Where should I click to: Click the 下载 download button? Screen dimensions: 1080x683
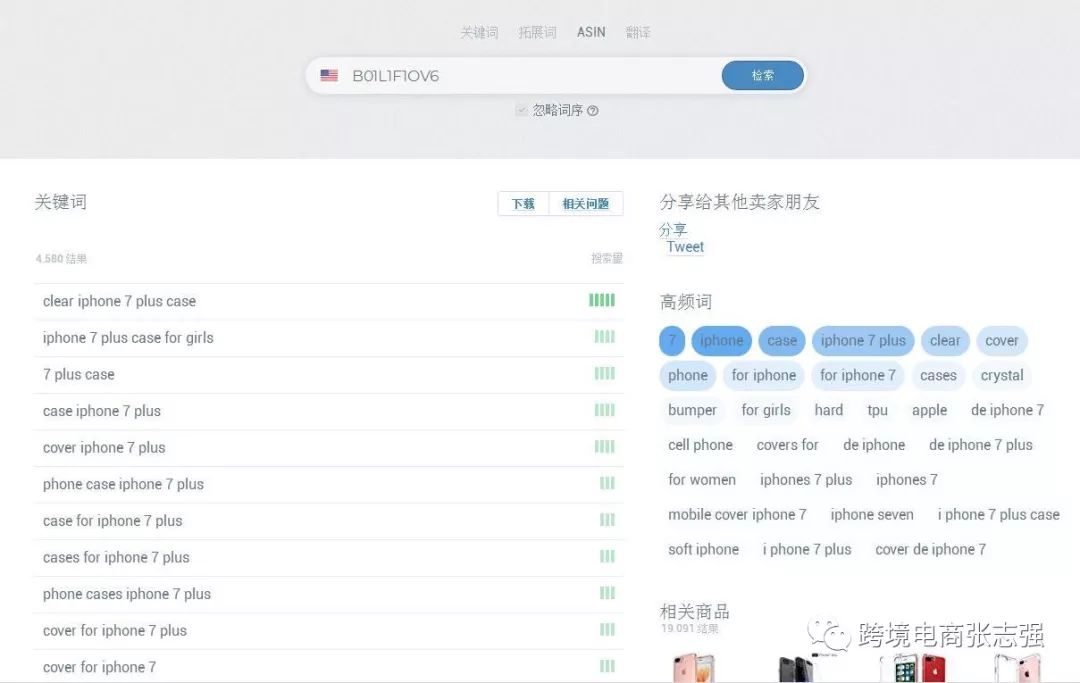point(523,204)
